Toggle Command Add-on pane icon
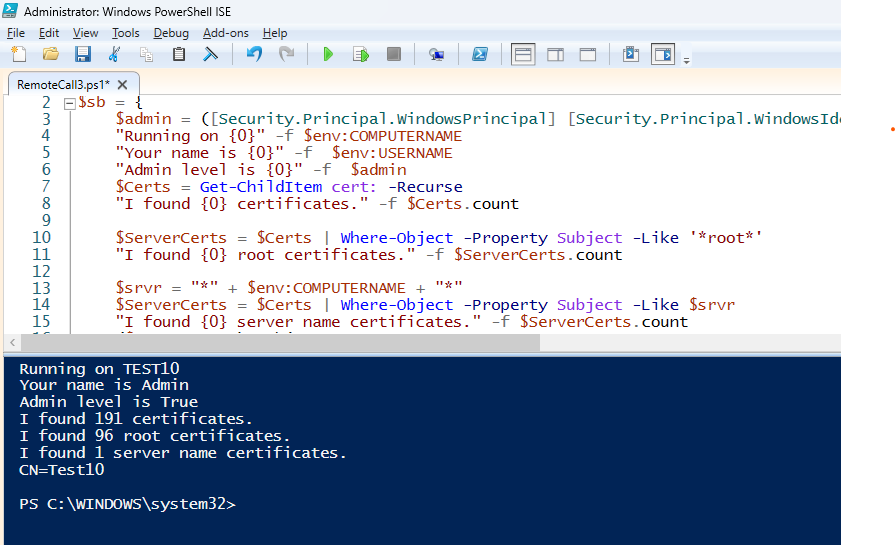The height and width of the screenshot is (545, 896). (x=663, y=54)
